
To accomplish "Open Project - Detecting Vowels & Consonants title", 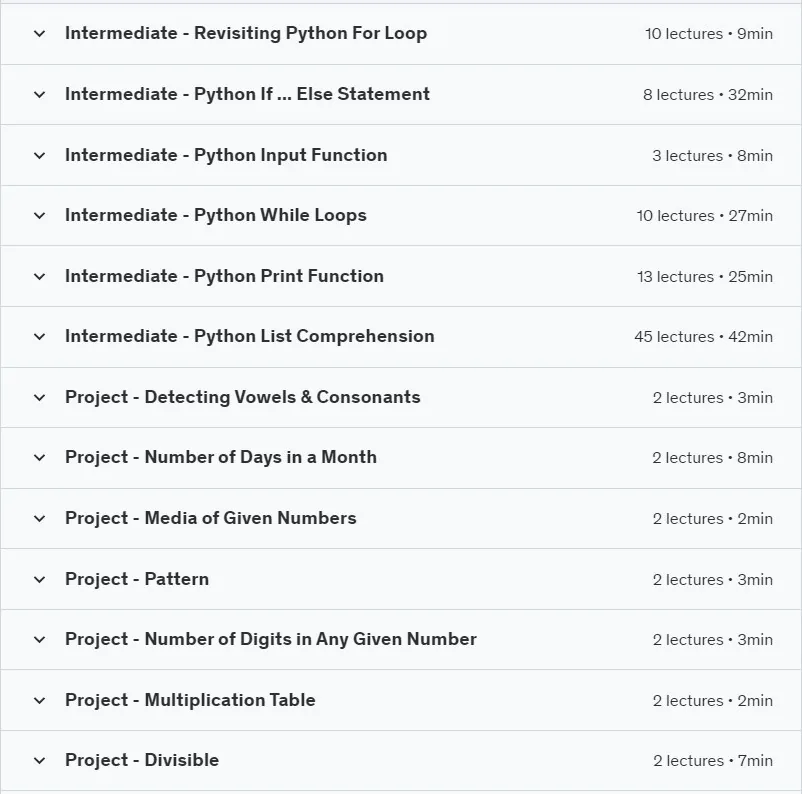I will [242, 397].
